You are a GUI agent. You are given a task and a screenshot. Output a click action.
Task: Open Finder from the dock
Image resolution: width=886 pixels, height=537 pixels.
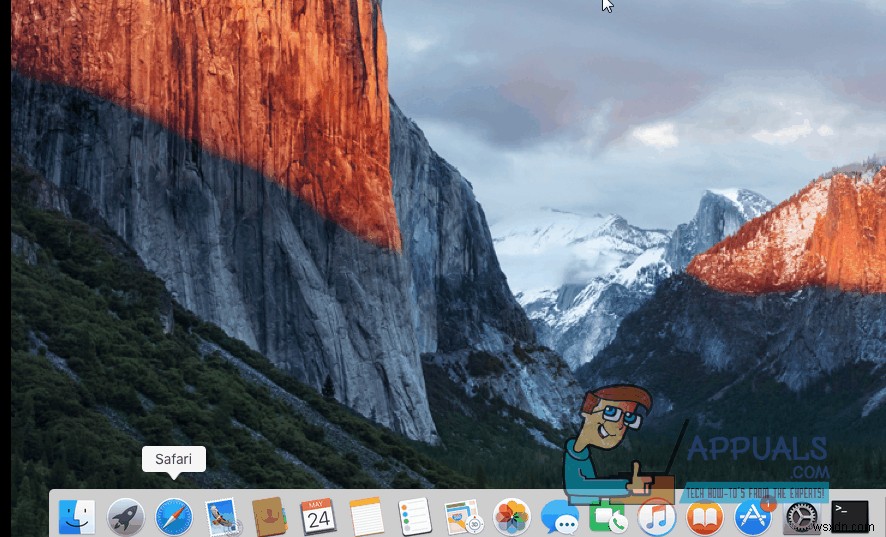[77, 517]
